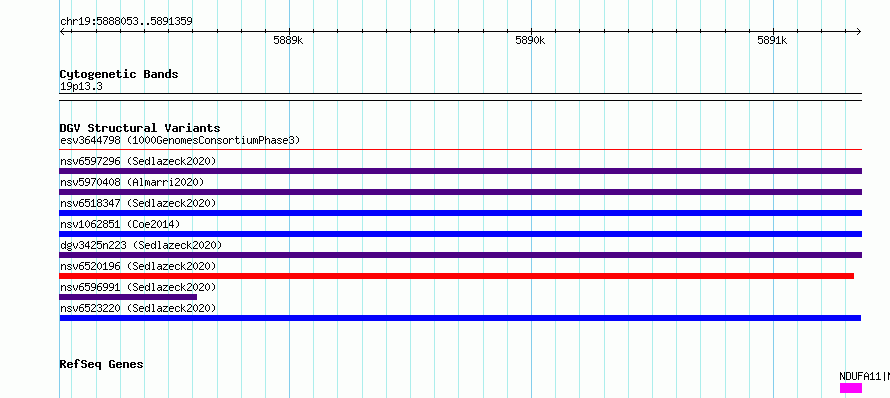
Task: Open the dgv3425n223 (Sedlazeck2020) label
Action: pos(141,245)
